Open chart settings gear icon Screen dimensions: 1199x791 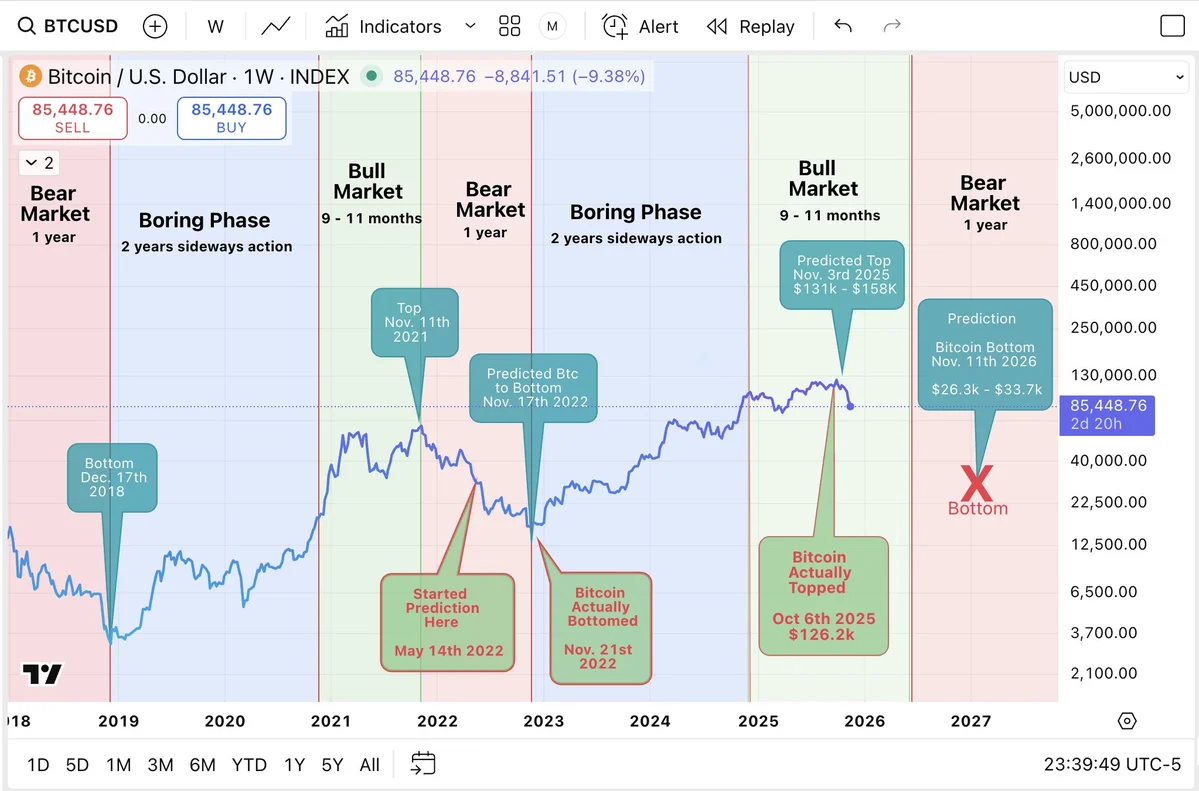[1127, 721]
